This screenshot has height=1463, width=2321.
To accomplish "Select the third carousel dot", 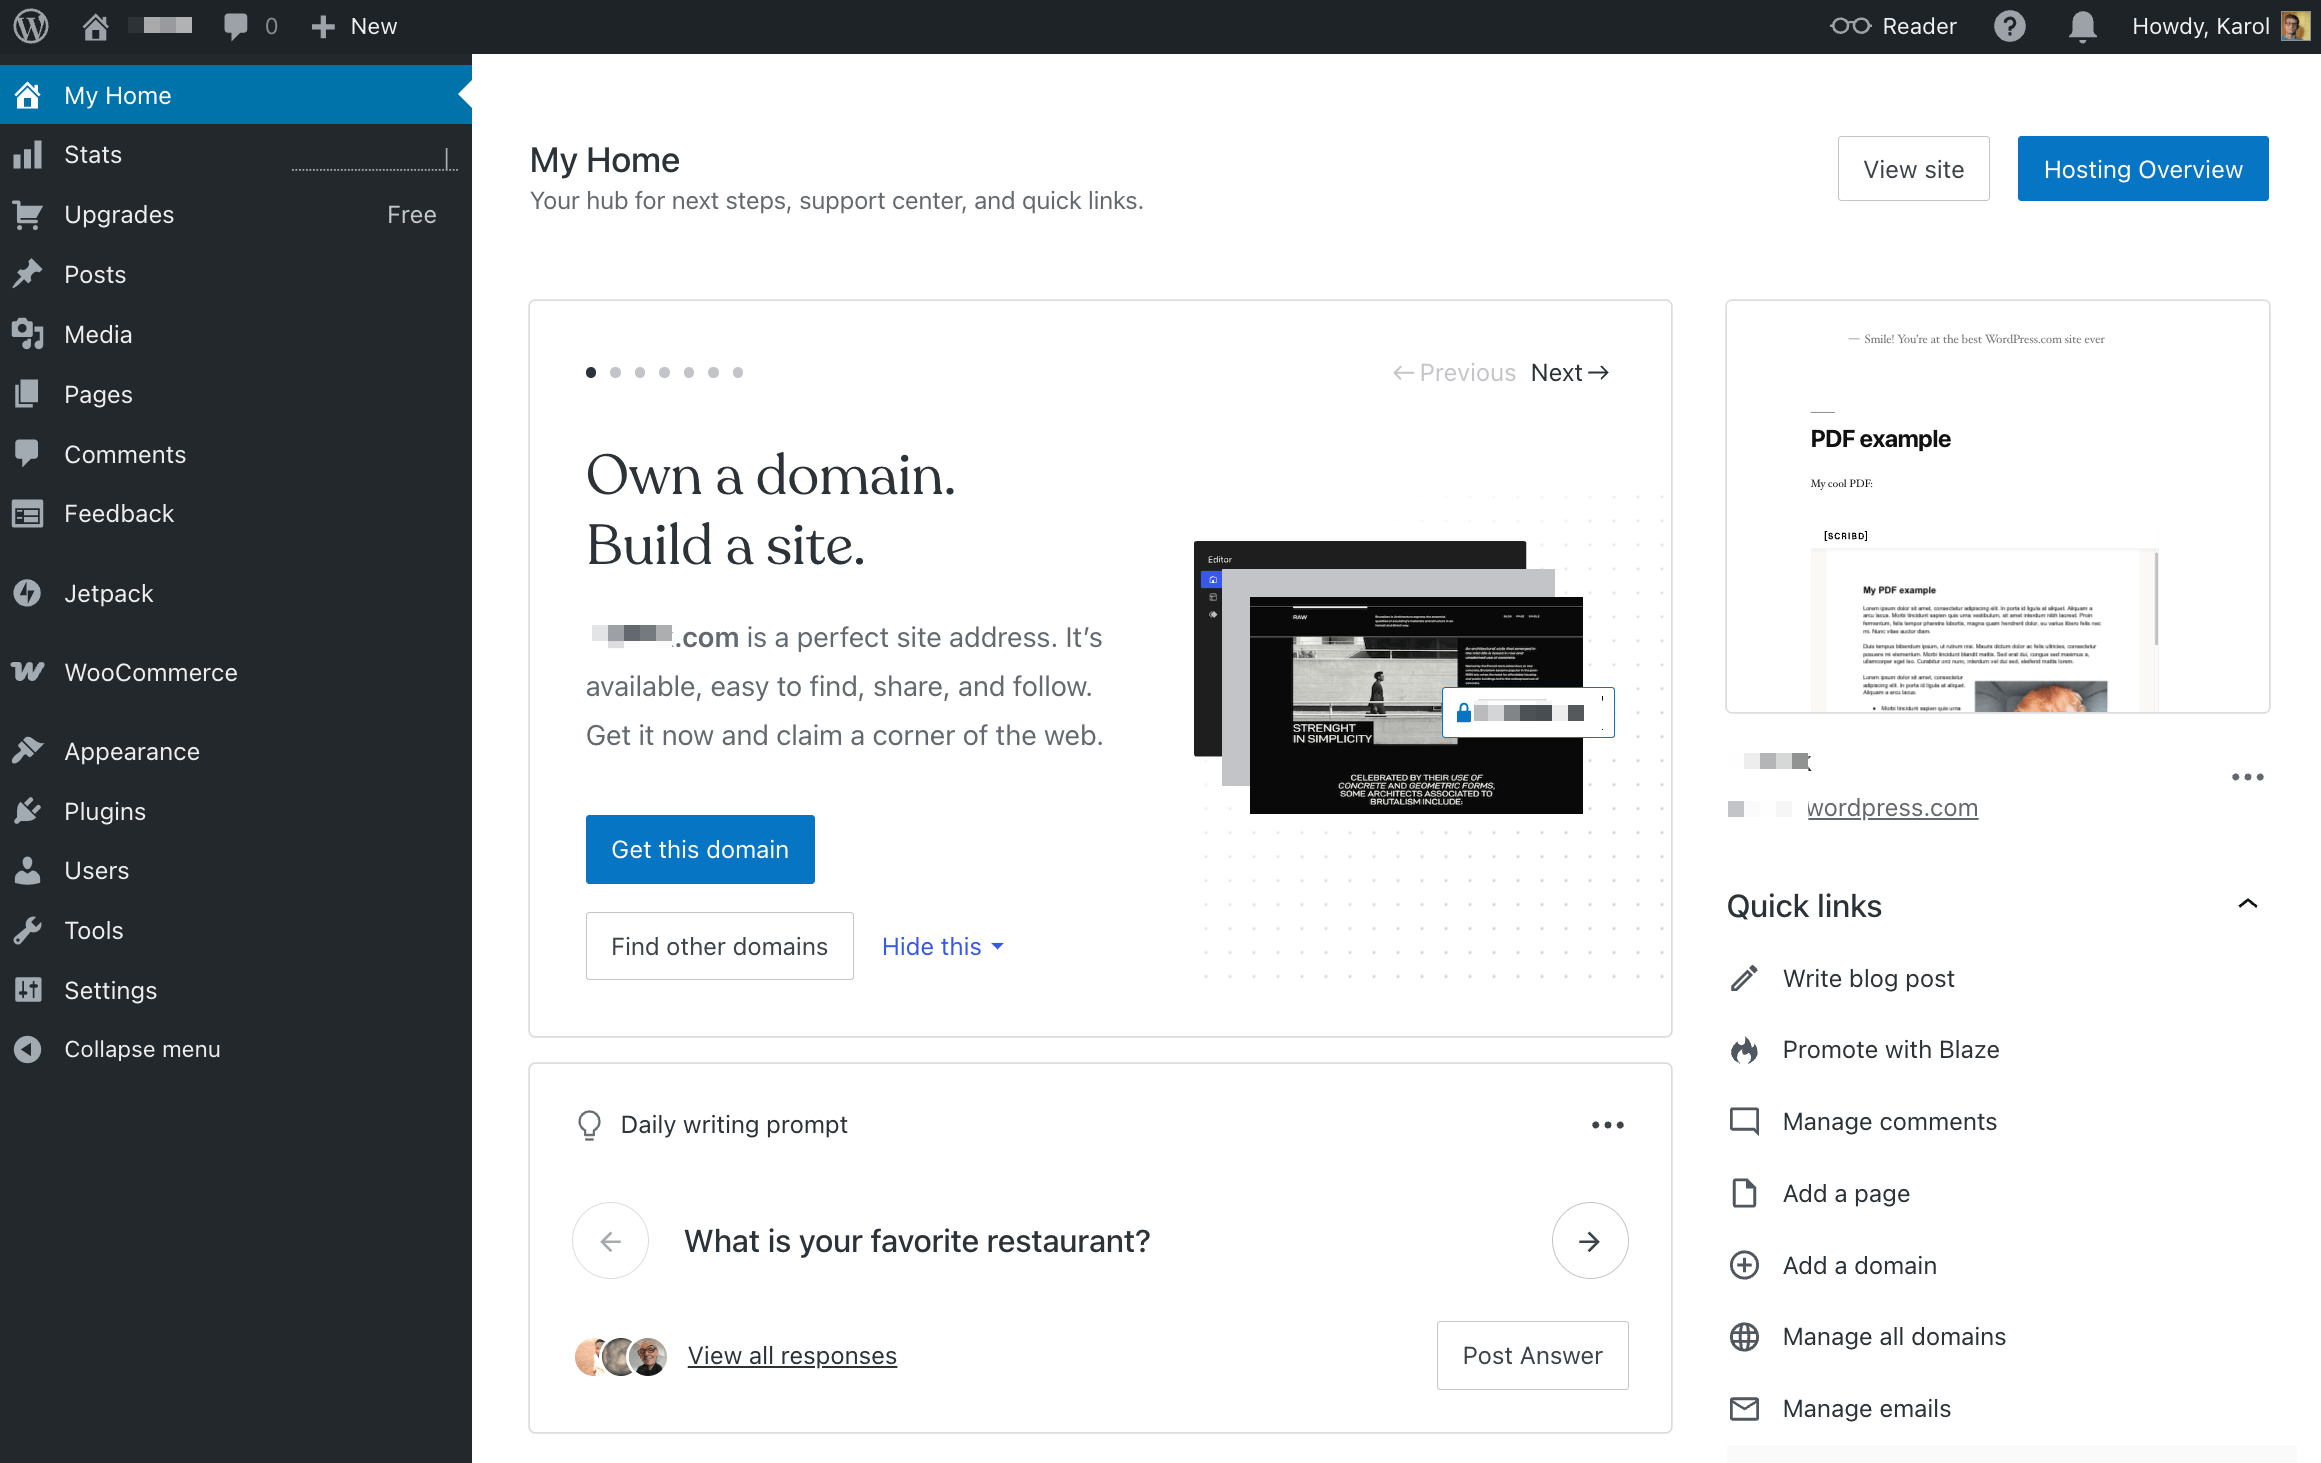I will tap(640, 372).
